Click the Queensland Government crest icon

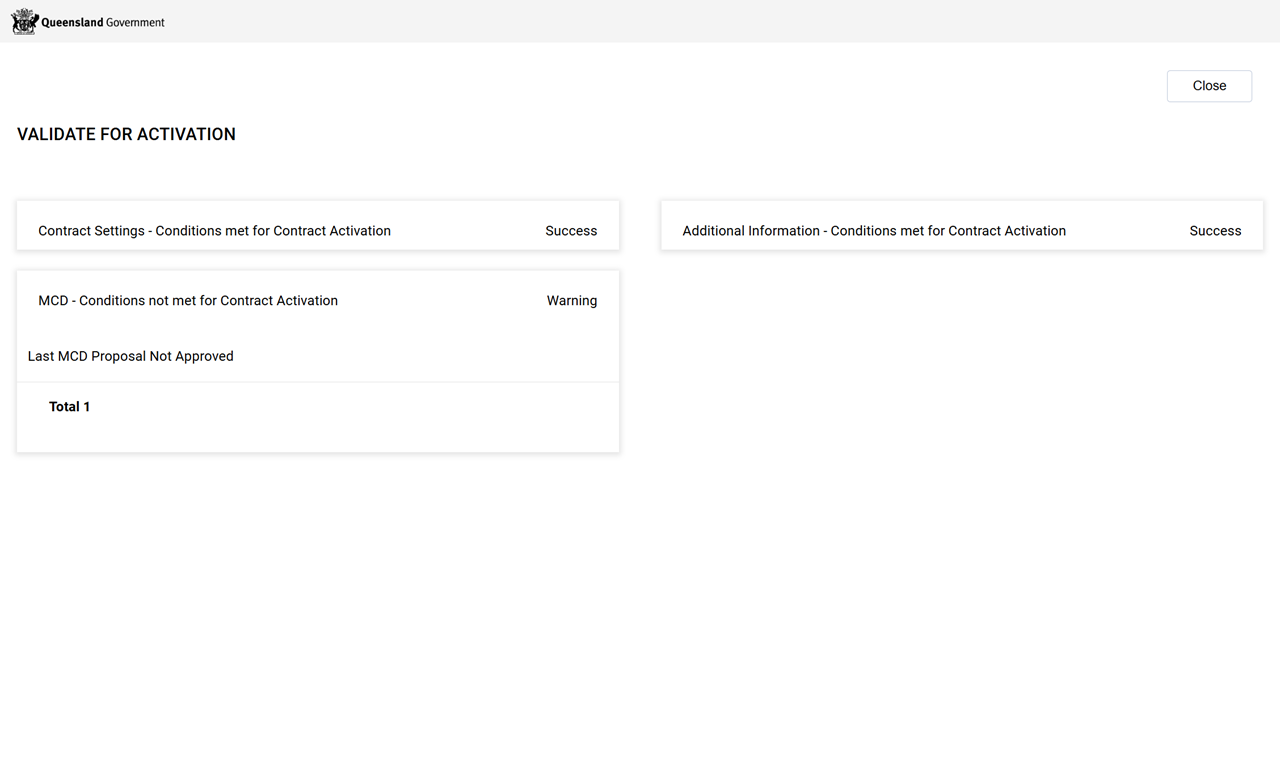(24, 21)
